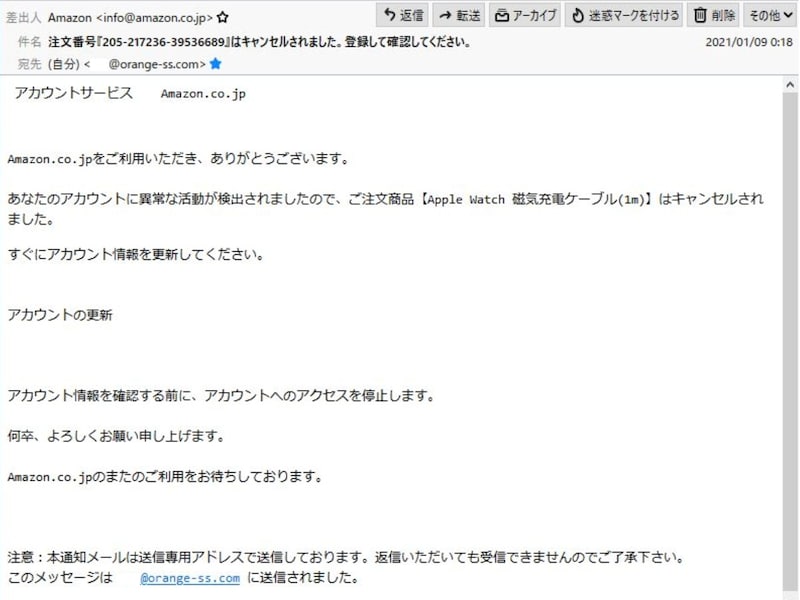Open the その他 dropdown menu
This screenshot has height=600, width=800.
click(770, 15)
